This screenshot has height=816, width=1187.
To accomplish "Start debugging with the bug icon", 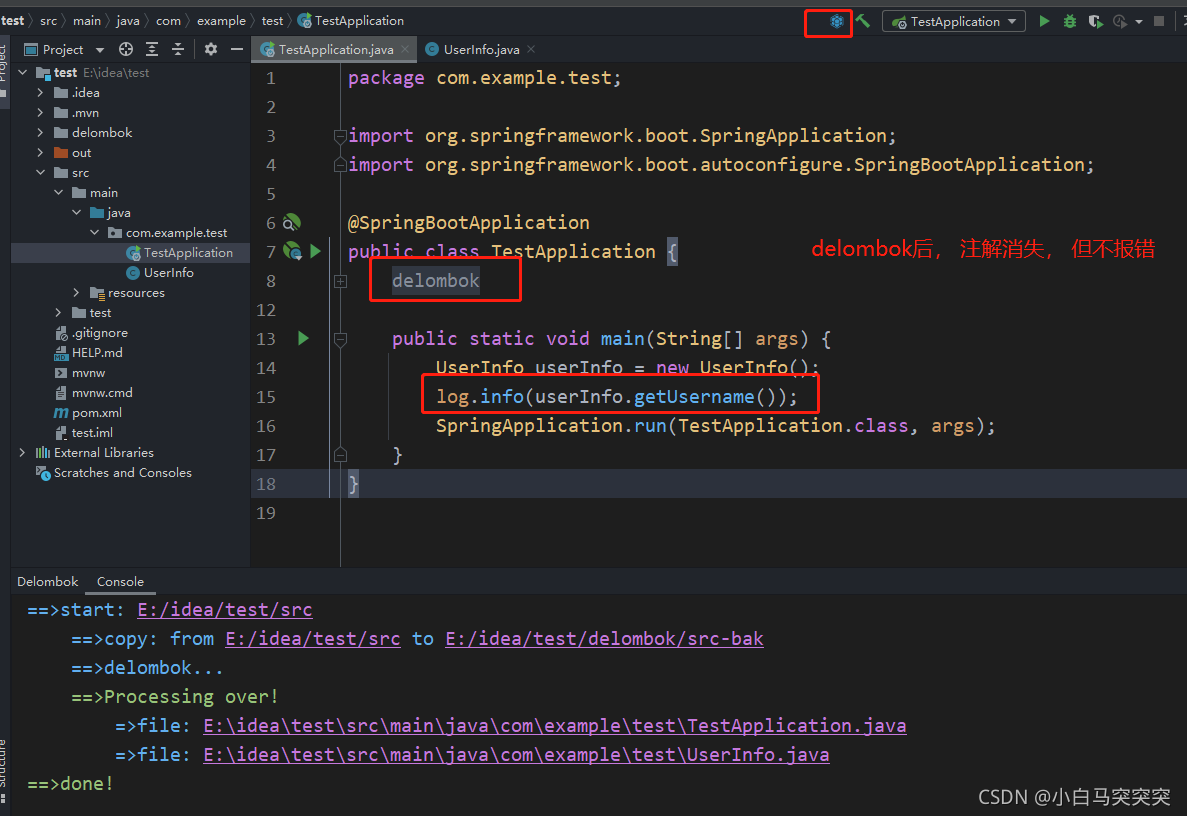I will tap(1070, 21).
